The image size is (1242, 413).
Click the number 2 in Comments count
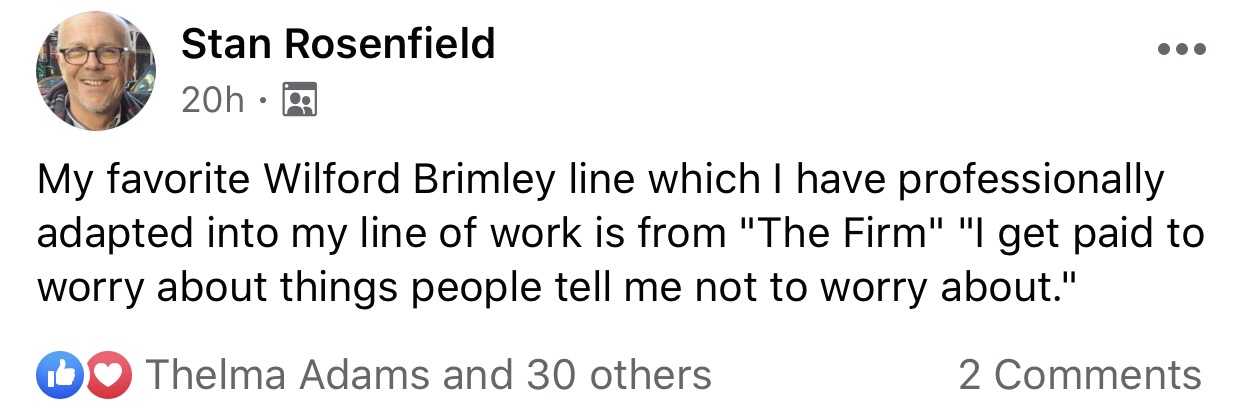970,375
